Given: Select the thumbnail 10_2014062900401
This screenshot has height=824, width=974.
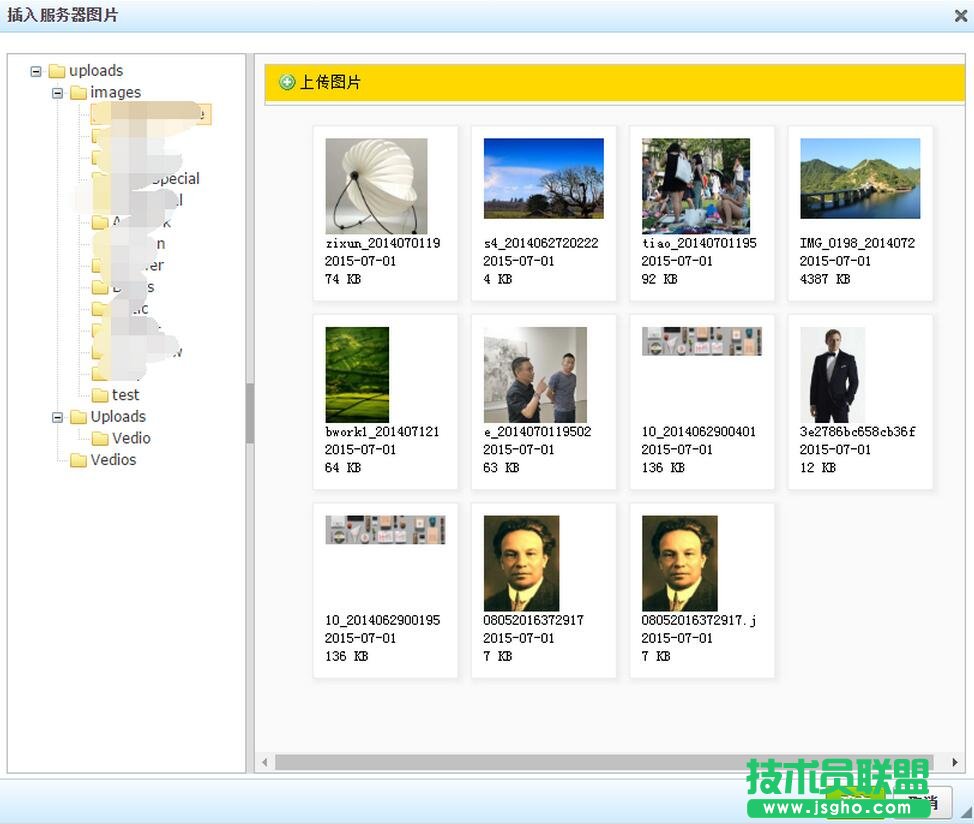Looking at the screenshot, I should point(702,342).
